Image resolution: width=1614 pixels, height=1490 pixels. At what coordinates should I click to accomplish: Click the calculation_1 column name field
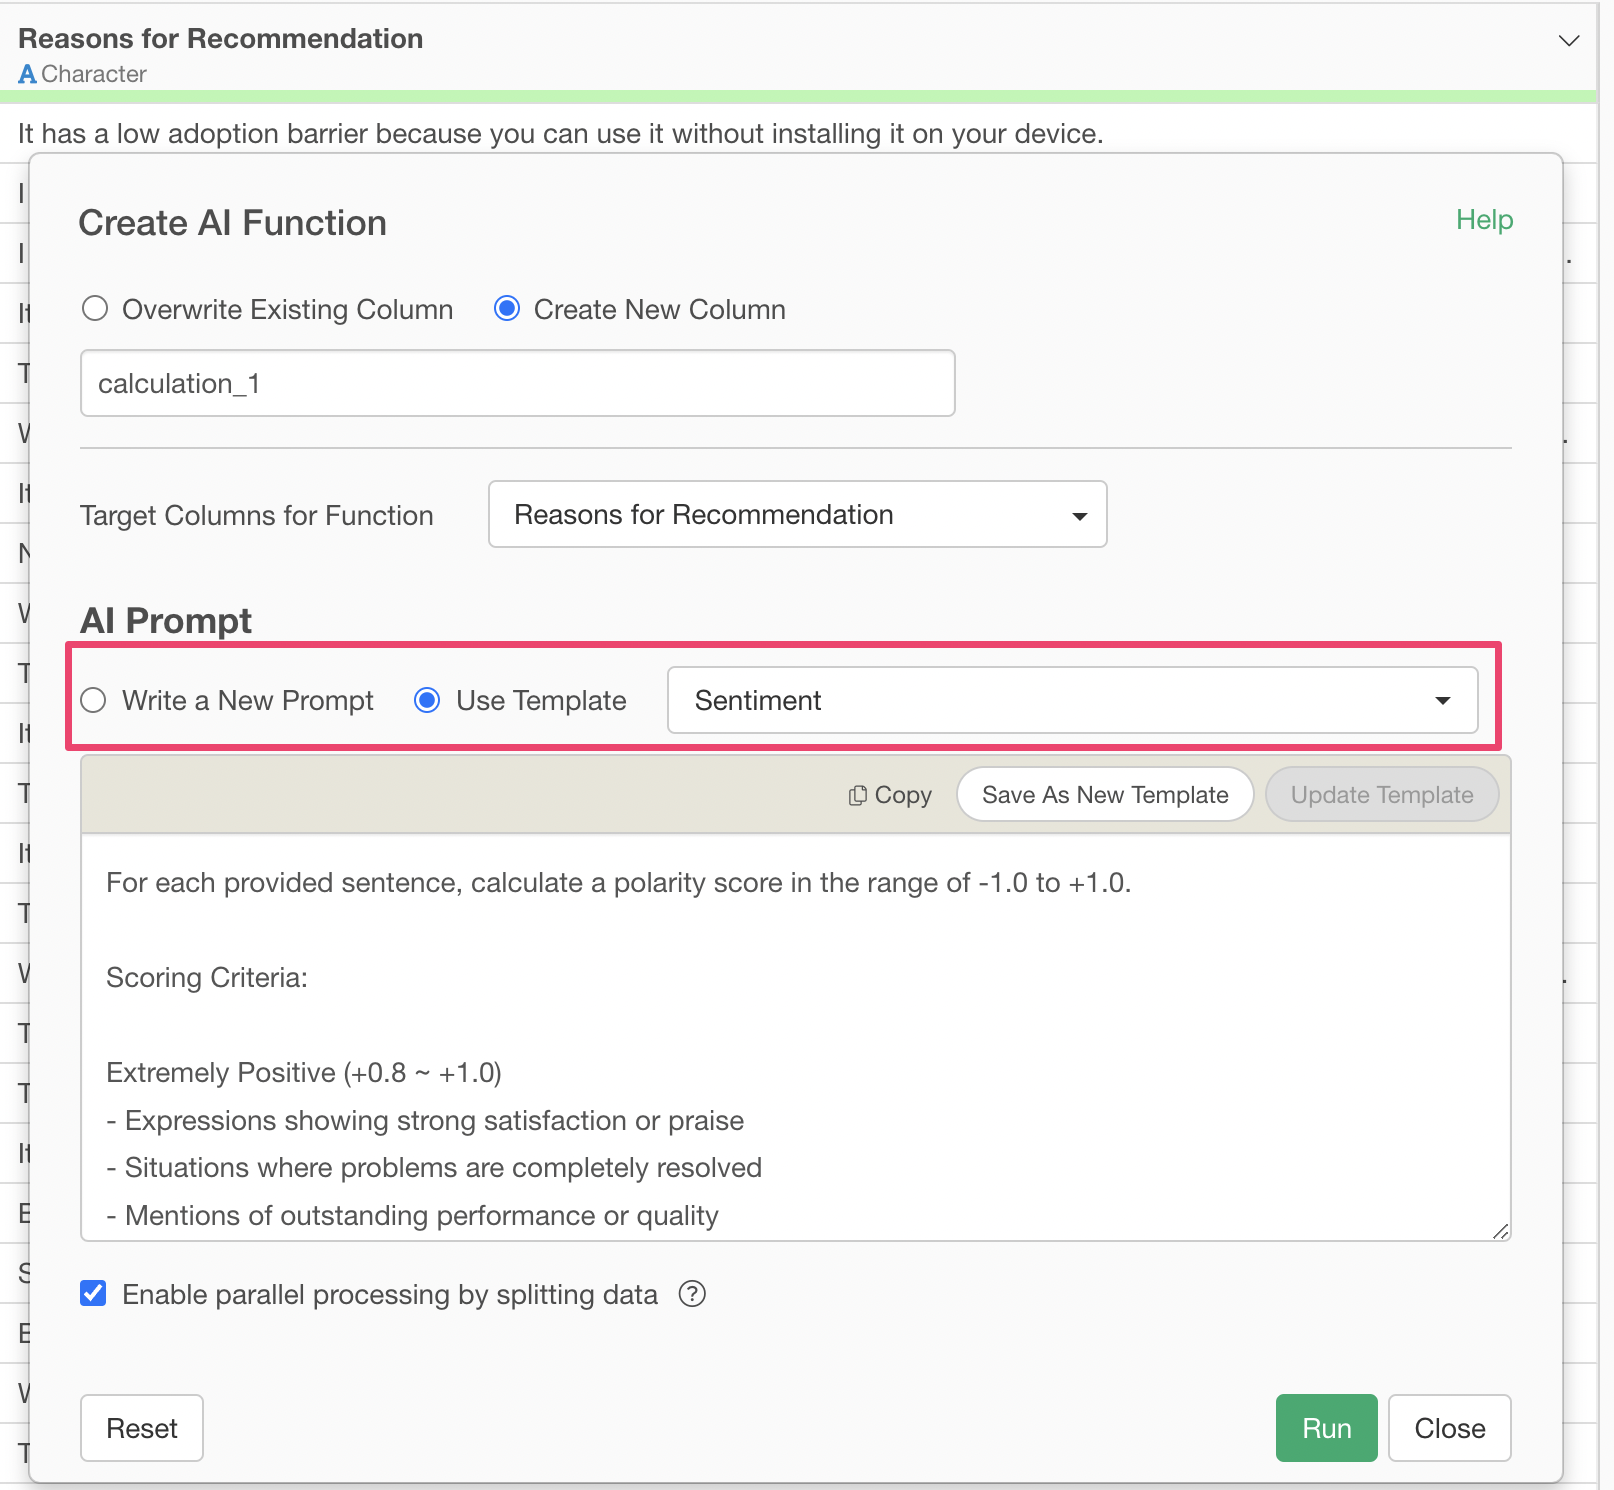[517, 383]
